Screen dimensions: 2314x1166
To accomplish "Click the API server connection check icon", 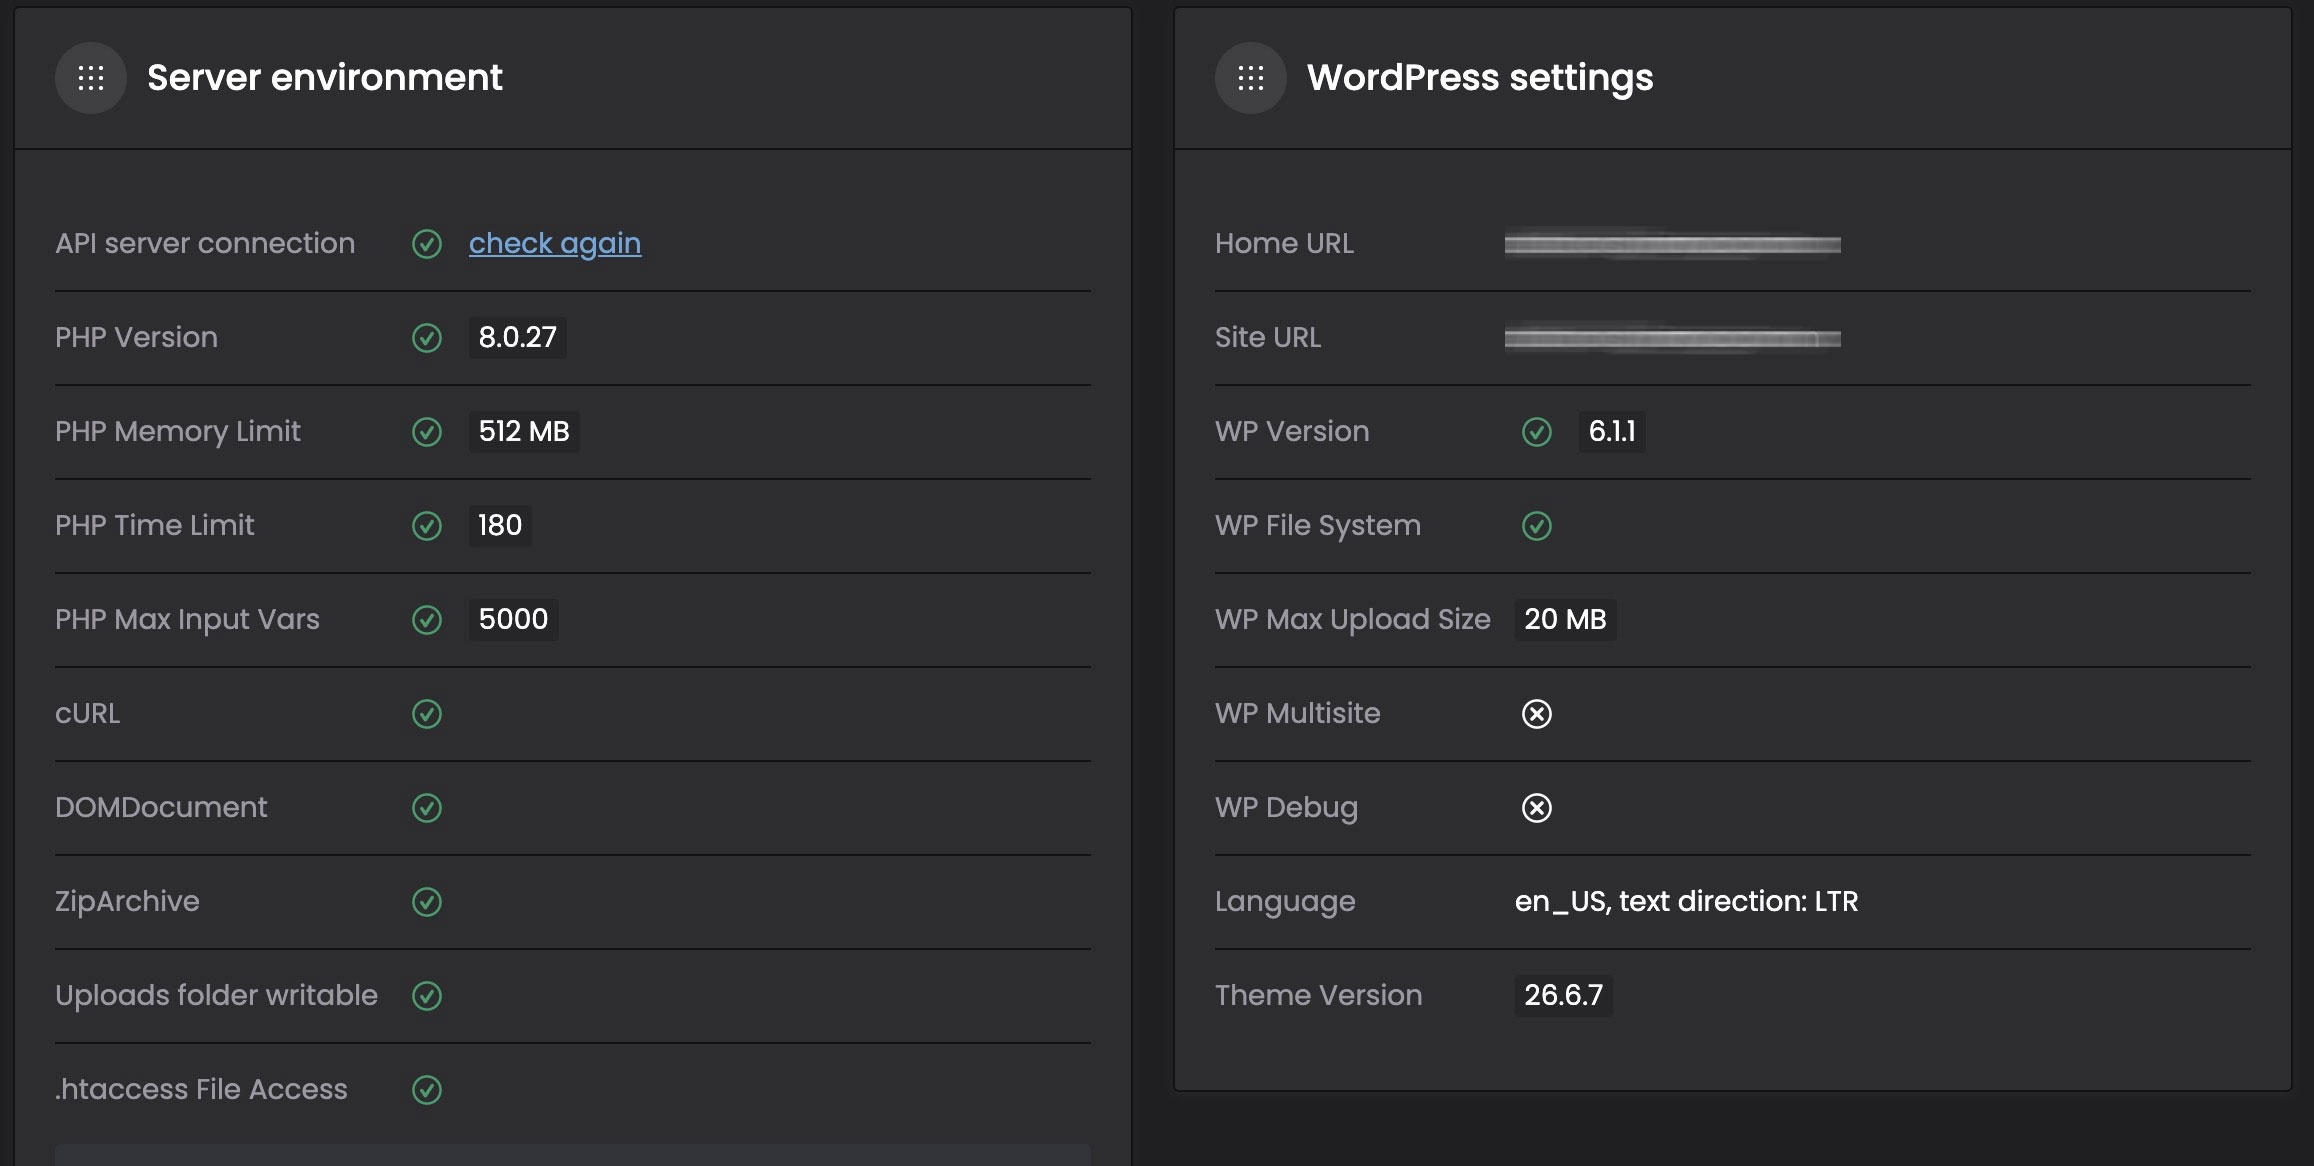I will 427,244.
